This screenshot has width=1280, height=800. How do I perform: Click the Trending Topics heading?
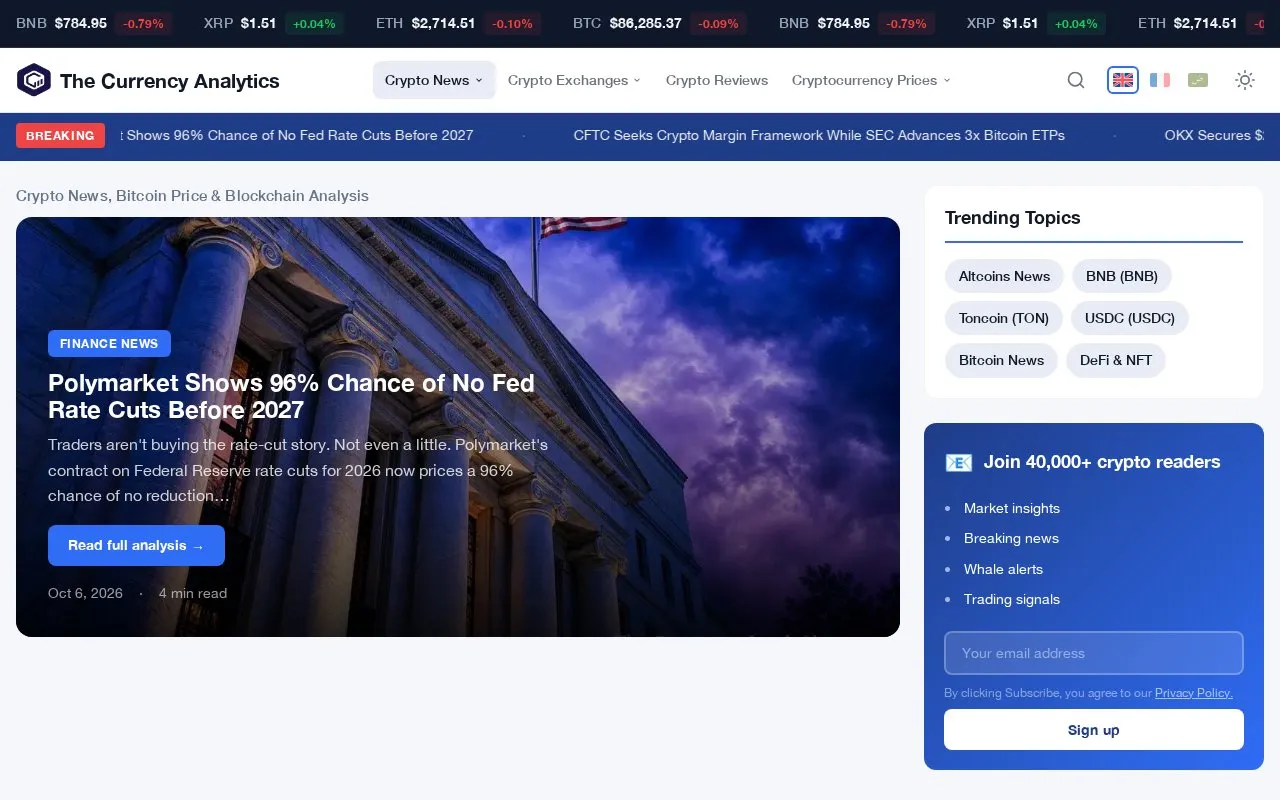point(1012,218)
